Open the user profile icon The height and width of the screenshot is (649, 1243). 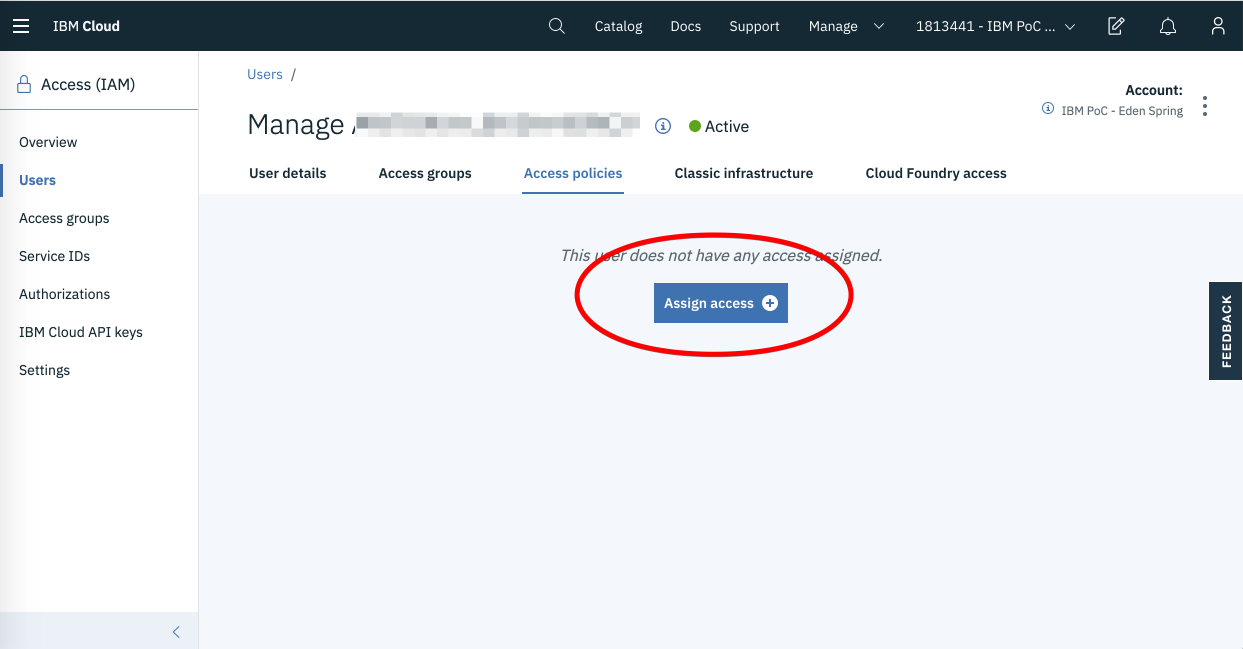(1218, 26)
